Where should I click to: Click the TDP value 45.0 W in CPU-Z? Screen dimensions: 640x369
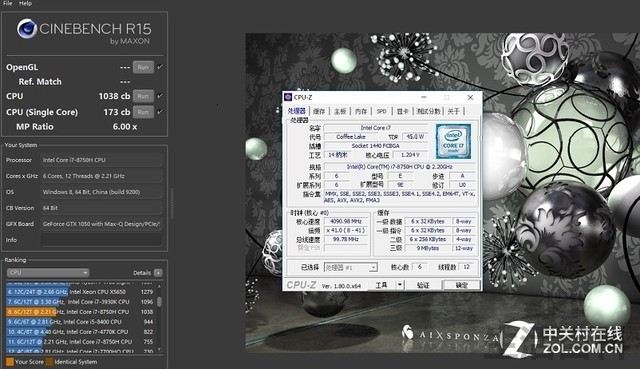click(x=416, y=137)
